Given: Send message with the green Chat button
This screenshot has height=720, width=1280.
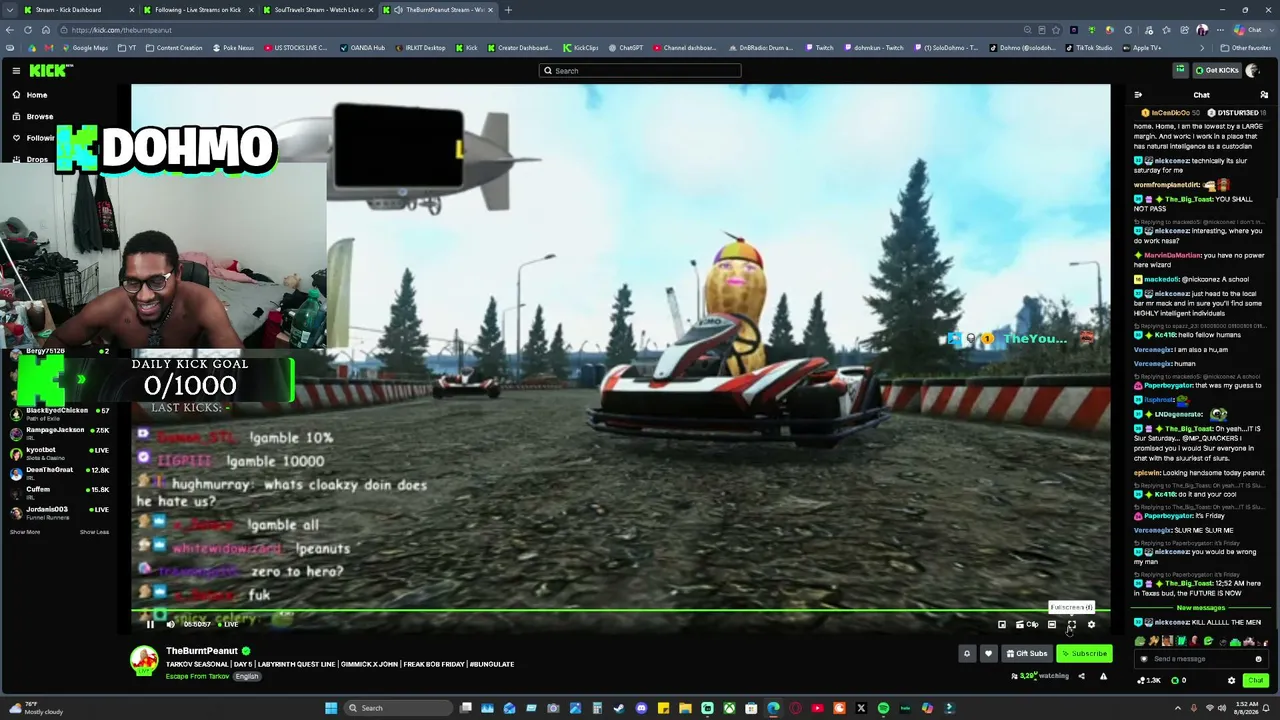Looking at the screenshot, I should (x=1256, y=680).
